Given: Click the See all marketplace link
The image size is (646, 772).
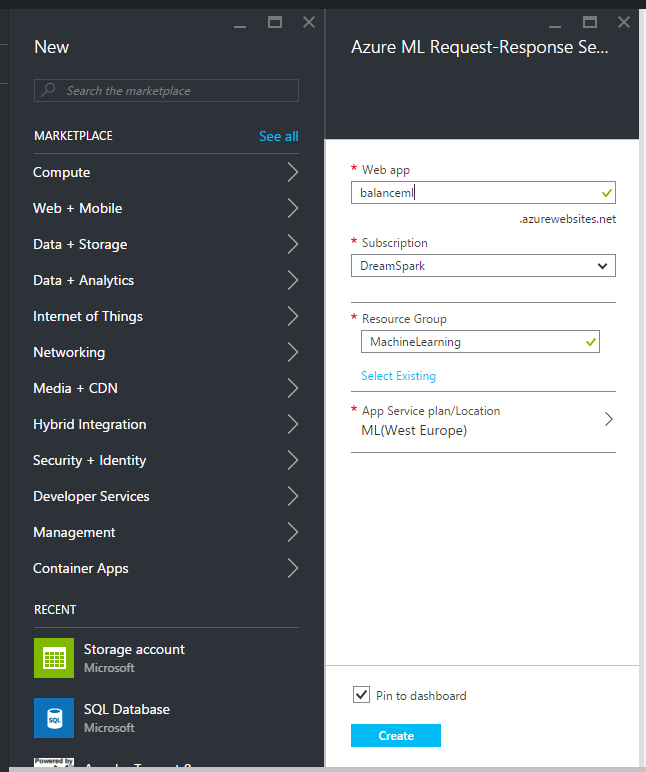Looking at the screenshot, I should pyautogui.click(x=279, y=136).
